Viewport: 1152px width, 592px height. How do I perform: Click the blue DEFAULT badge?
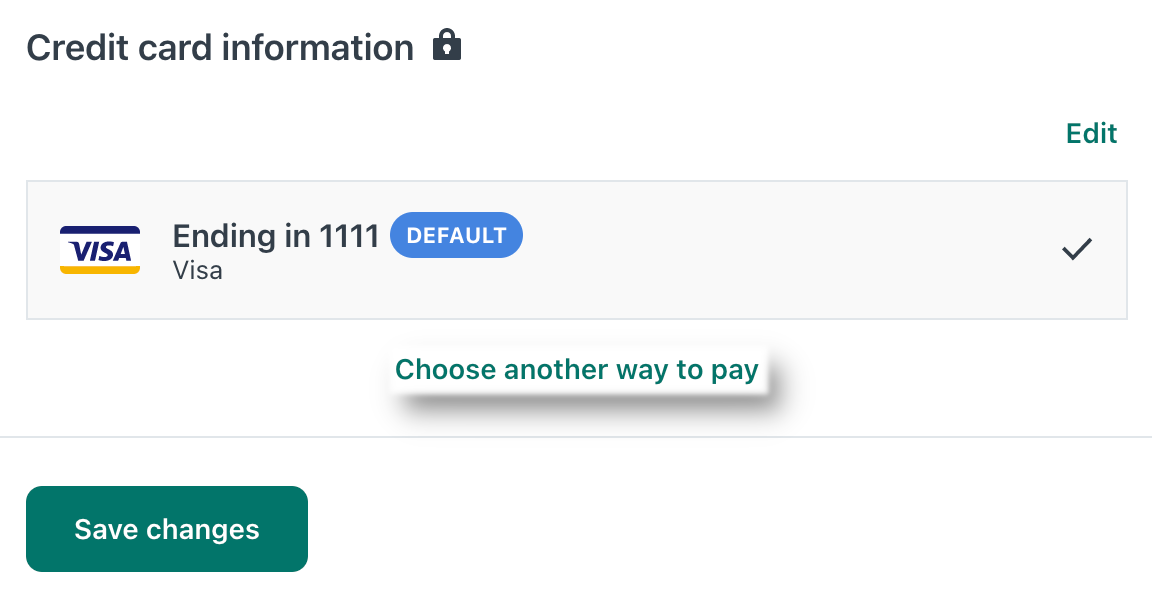click(x=456, y=235)
